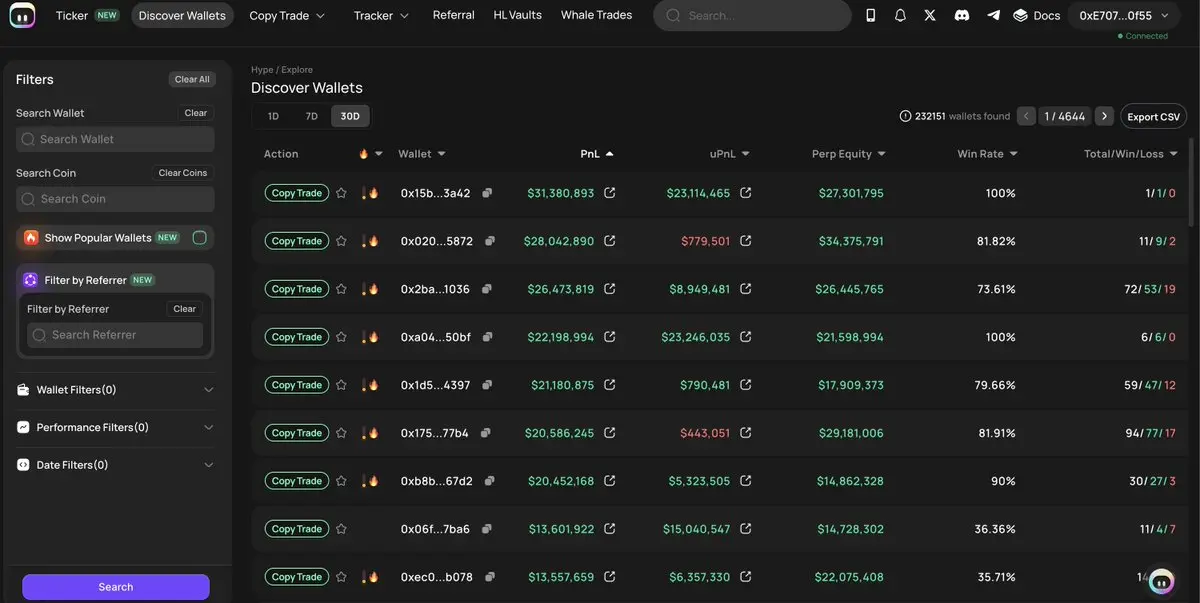Sort by PnL column header
The image size is (1200, 603).
(x=597, y=154)
